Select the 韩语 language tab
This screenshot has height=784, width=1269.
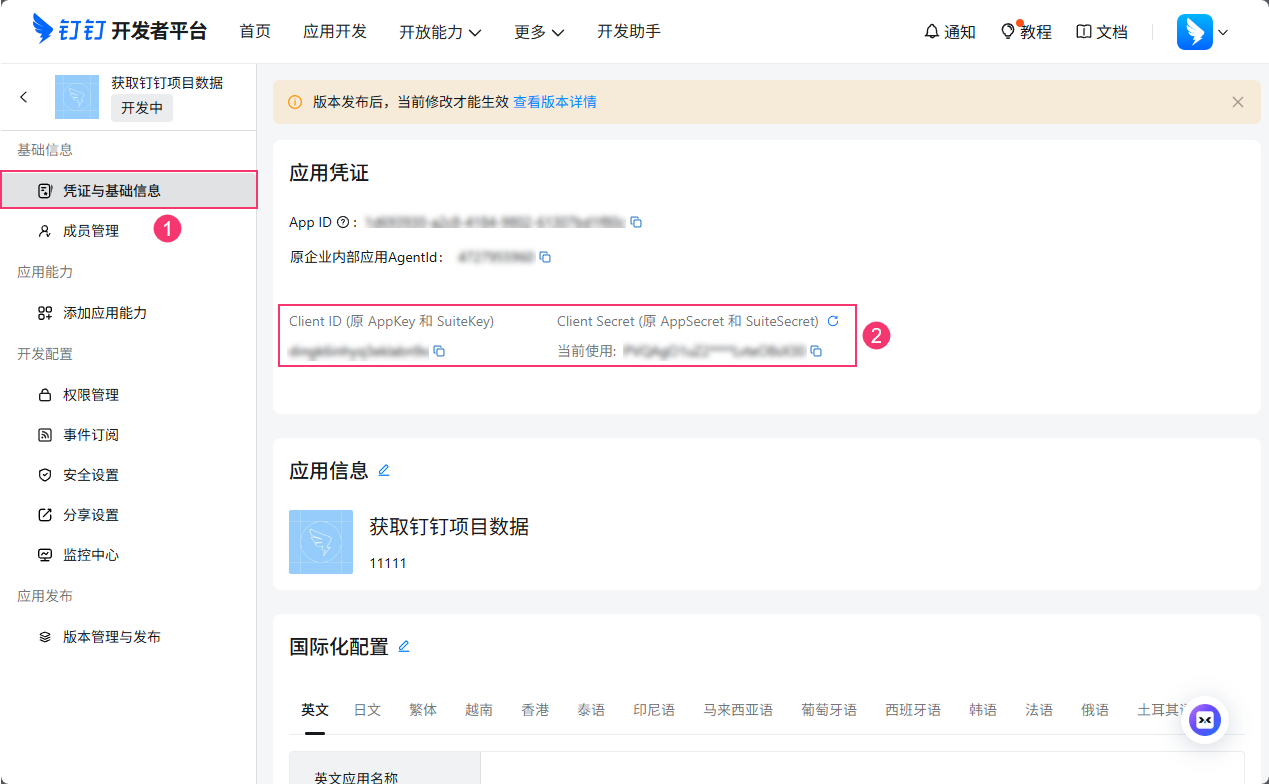click(983, 710)
